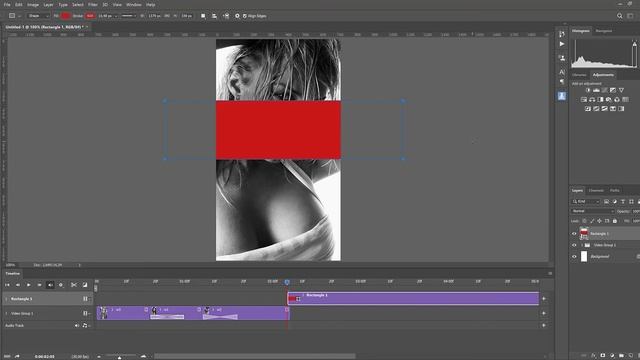This screenshot has height=360, width=640.
Task: Switch to the Navigator tab
Action: pyautogui.click(x=604, y=31)
